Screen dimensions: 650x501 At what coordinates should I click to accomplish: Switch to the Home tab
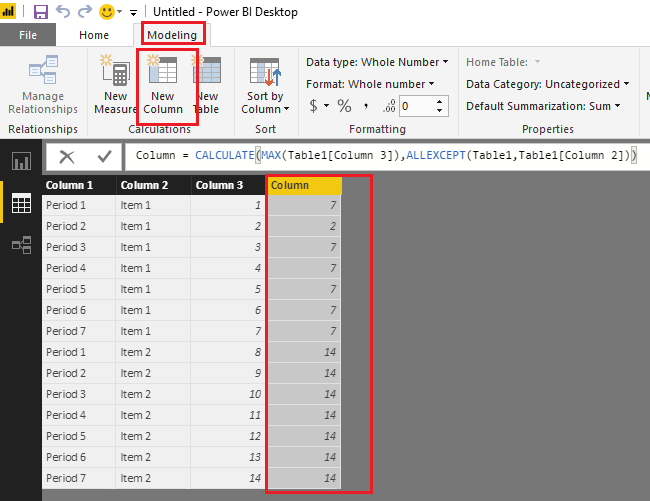(94, 35)
